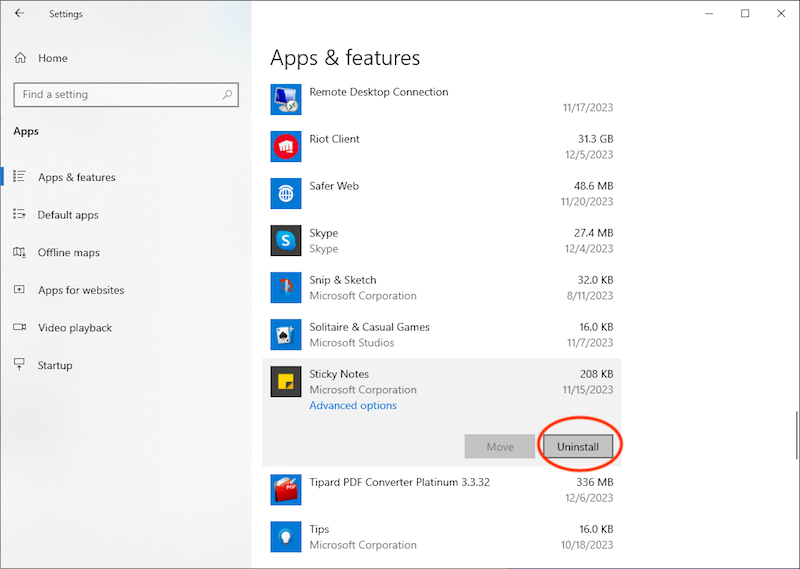This screenshot has width=800, height=569.
Task: Click the Tips lightbulb icon
Action: 286,536
